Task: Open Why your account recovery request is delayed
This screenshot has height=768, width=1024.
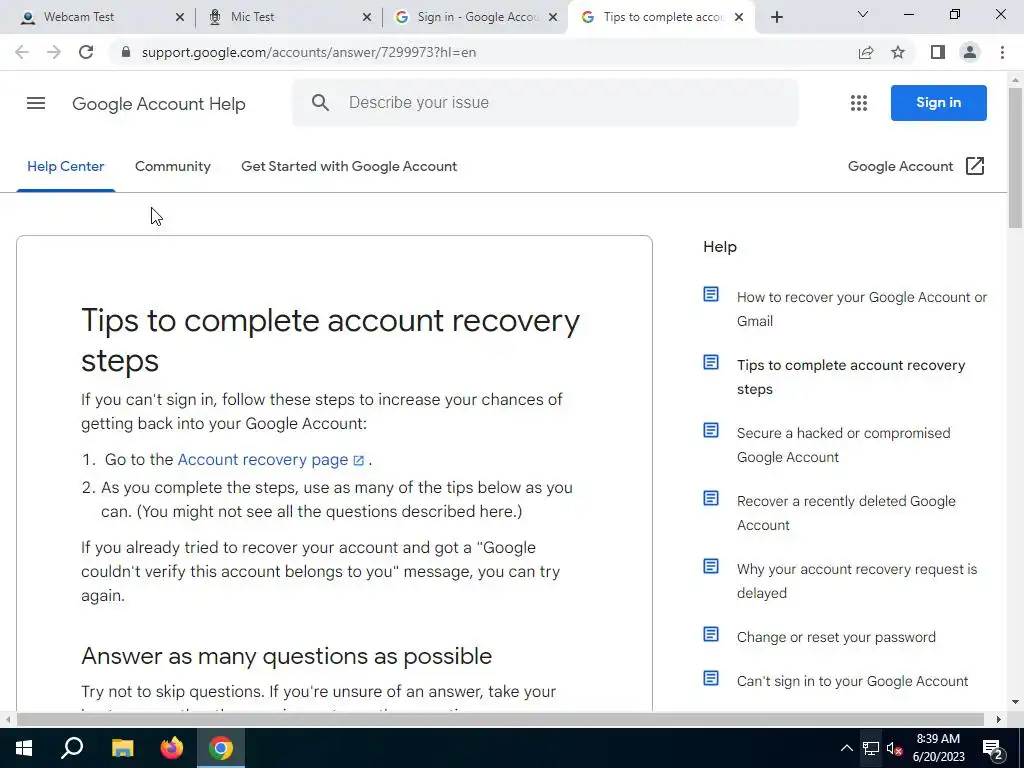Action: [857, 581]
